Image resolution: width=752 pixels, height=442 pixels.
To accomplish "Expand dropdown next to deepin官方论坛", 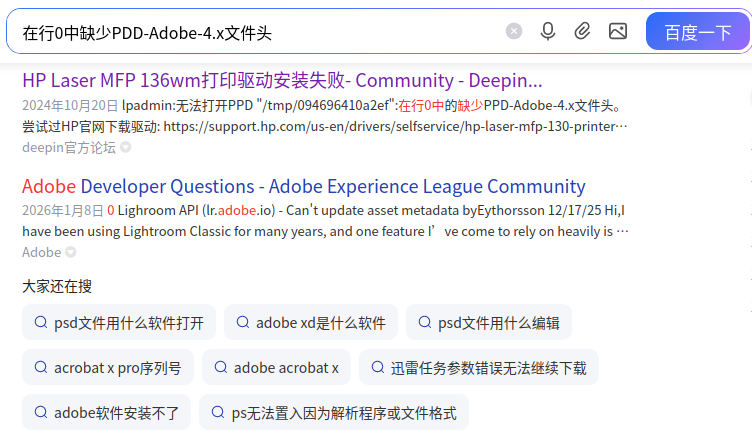I will 126,147.
